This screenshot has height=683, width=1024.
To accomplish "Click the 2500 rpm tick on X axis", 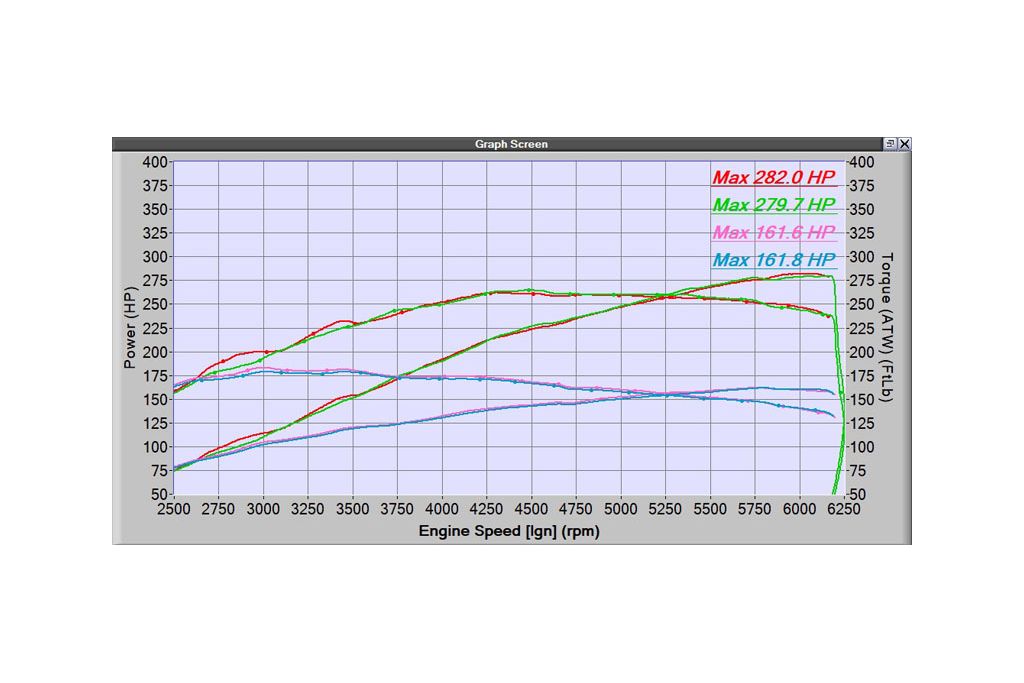I will (x=174, y=508).
